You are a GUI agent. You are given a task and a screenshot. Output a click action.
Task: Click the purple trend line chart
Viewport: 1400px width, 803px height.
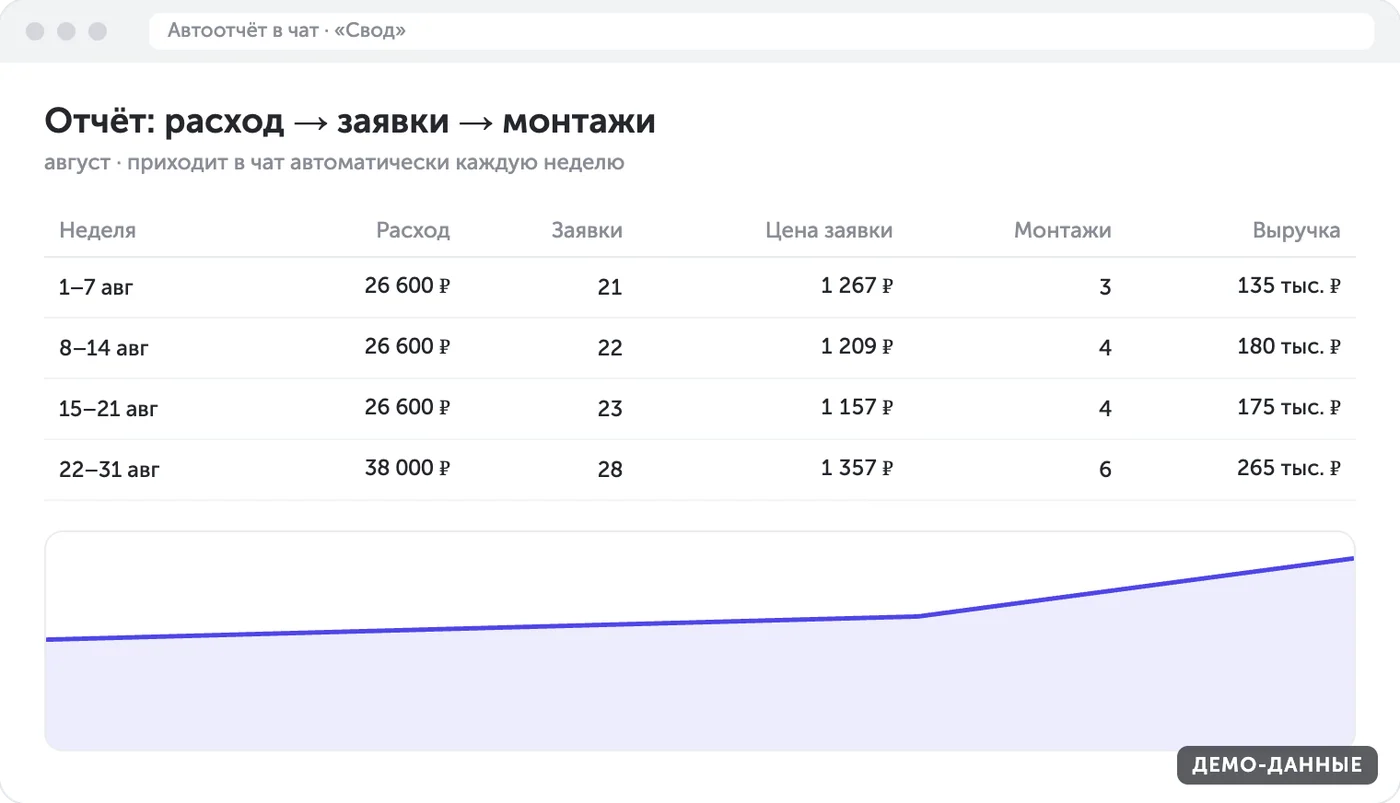coord(700,641)
